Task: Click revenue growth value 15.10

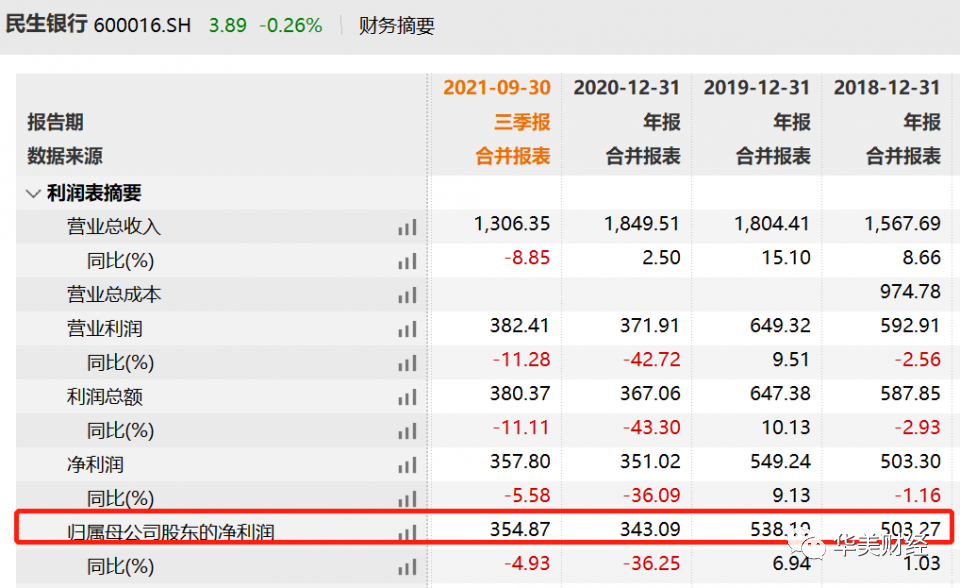Action: (786, 257)
